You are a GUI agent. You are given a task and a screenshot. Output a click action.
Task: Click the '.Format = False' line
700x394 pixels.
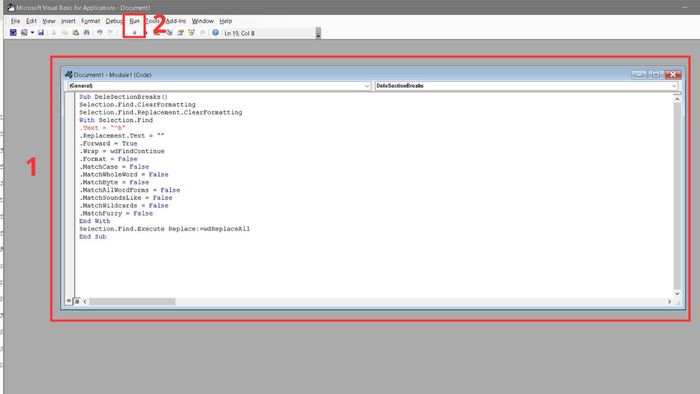(x=108, y=159)
